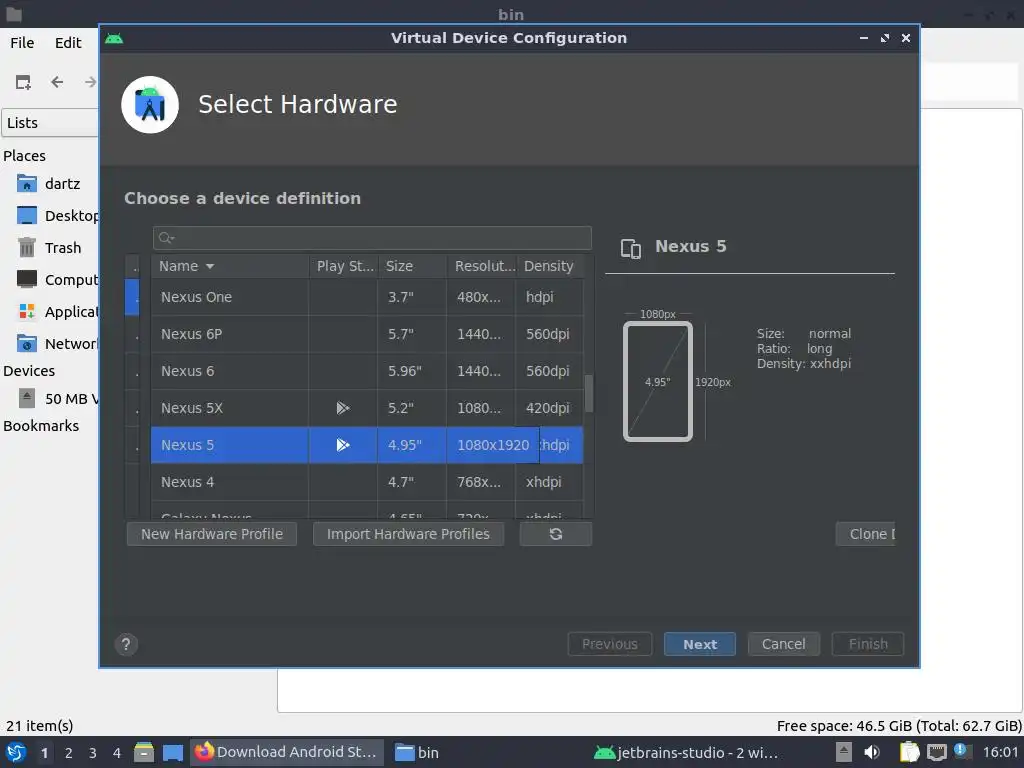
Task: Click the clipboard tray icon
Action: pyautogui.click(x=909, y=752)
